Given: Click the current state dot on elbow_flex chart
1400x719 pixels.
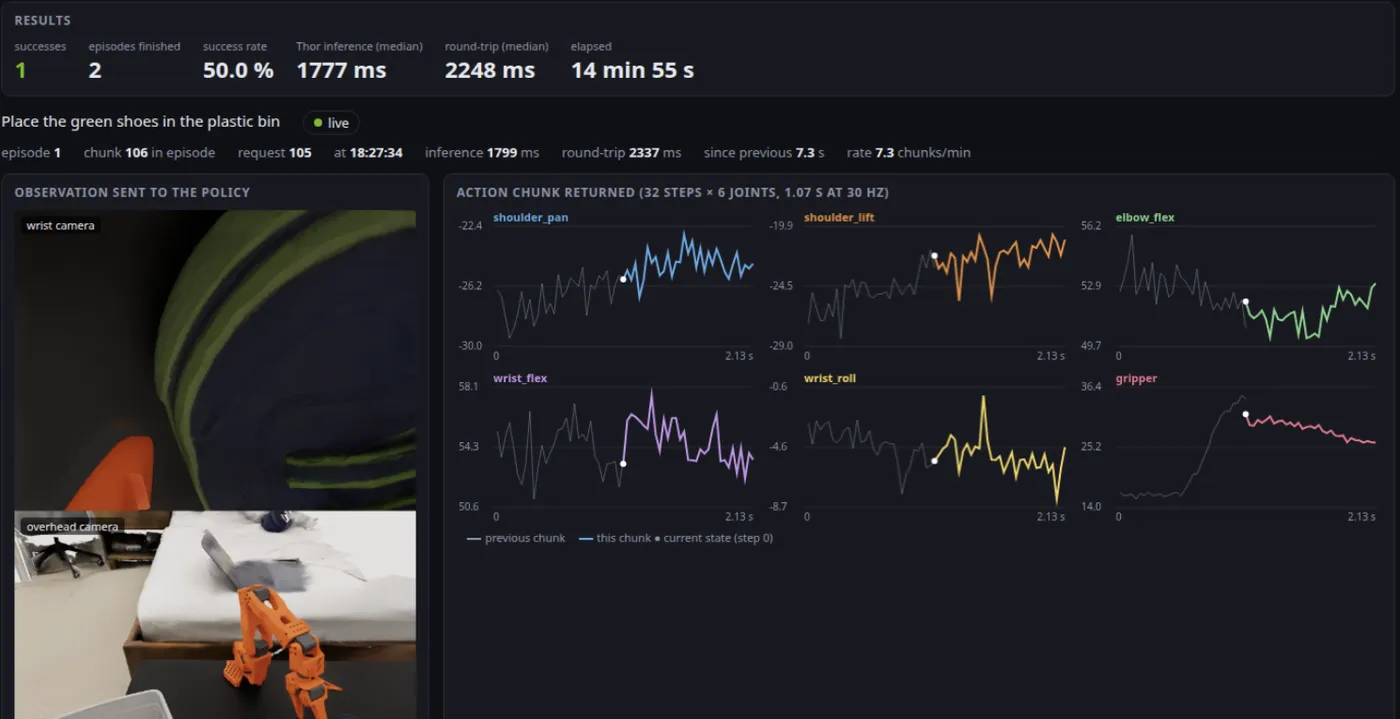Looking at the screenshot, I should (x=1245, y=301).
